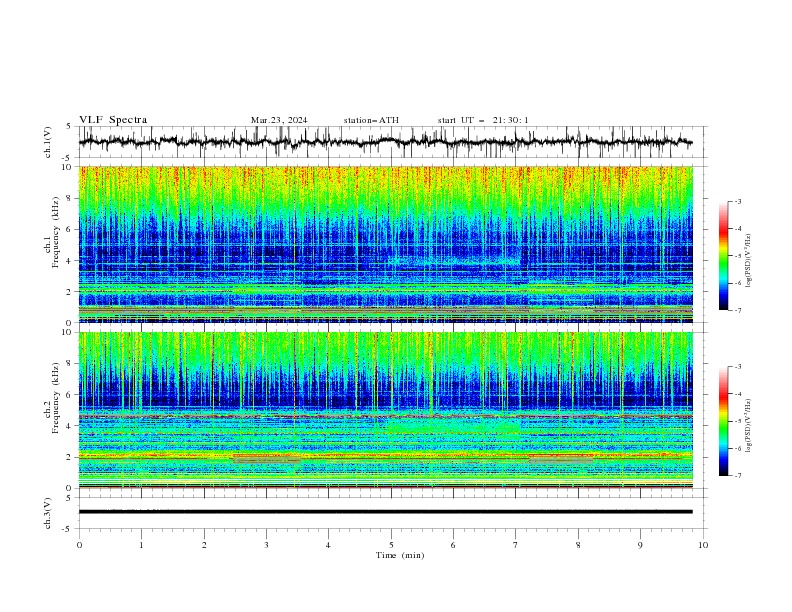792x612 pixels.
Task: Click the ch.1 frequency tick label "6"
Action: pos(71,229)
